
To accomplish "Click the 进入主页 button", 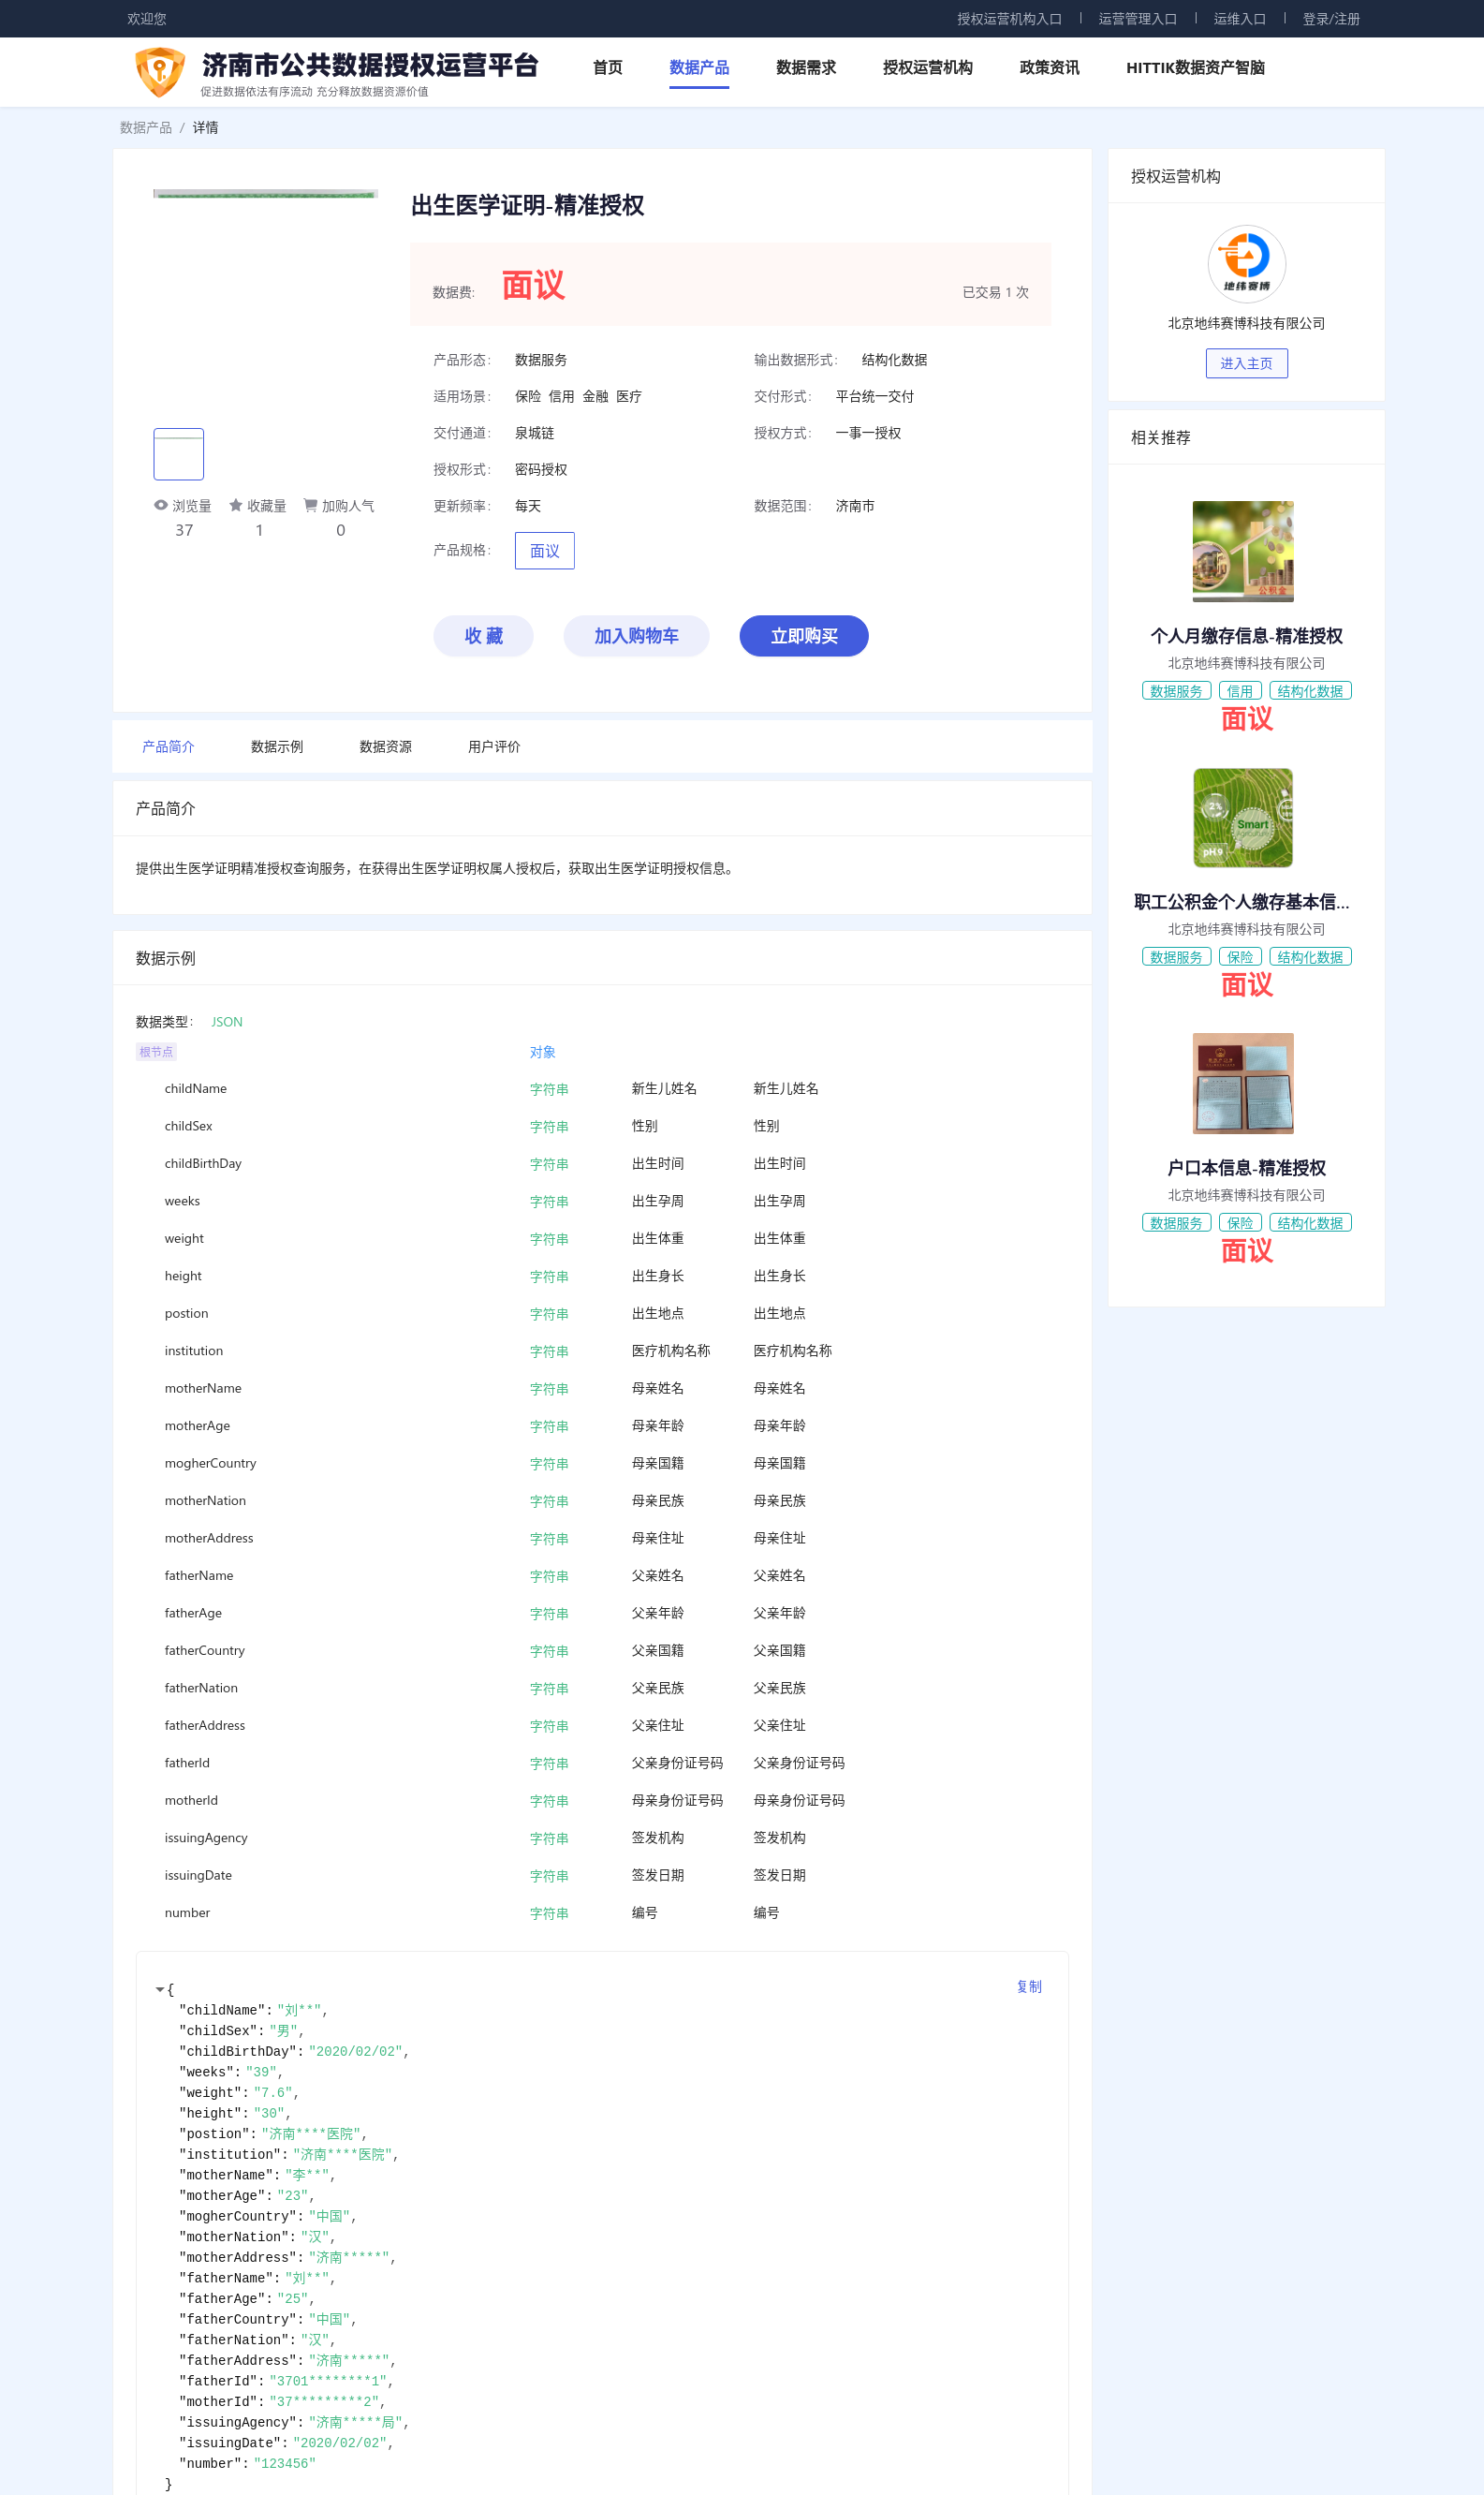I will [1246, 363].
